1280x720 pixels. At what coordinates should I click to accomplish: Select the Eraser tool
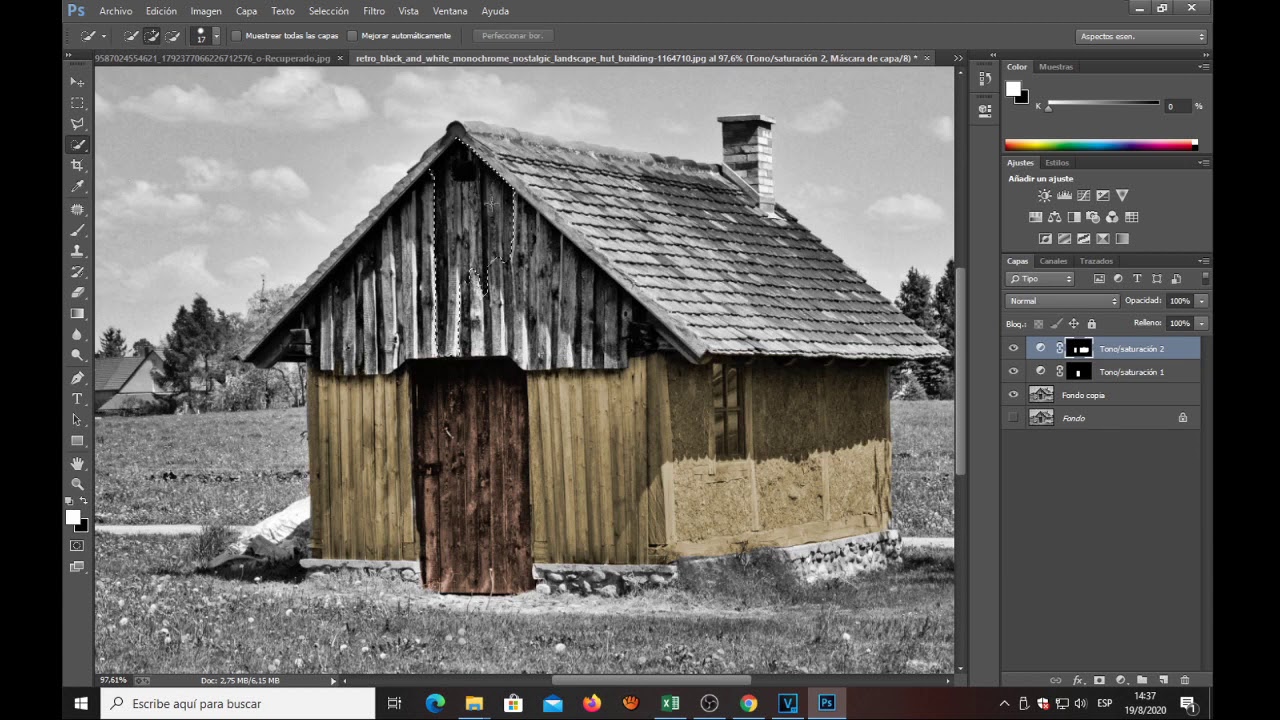pos(77,293)
